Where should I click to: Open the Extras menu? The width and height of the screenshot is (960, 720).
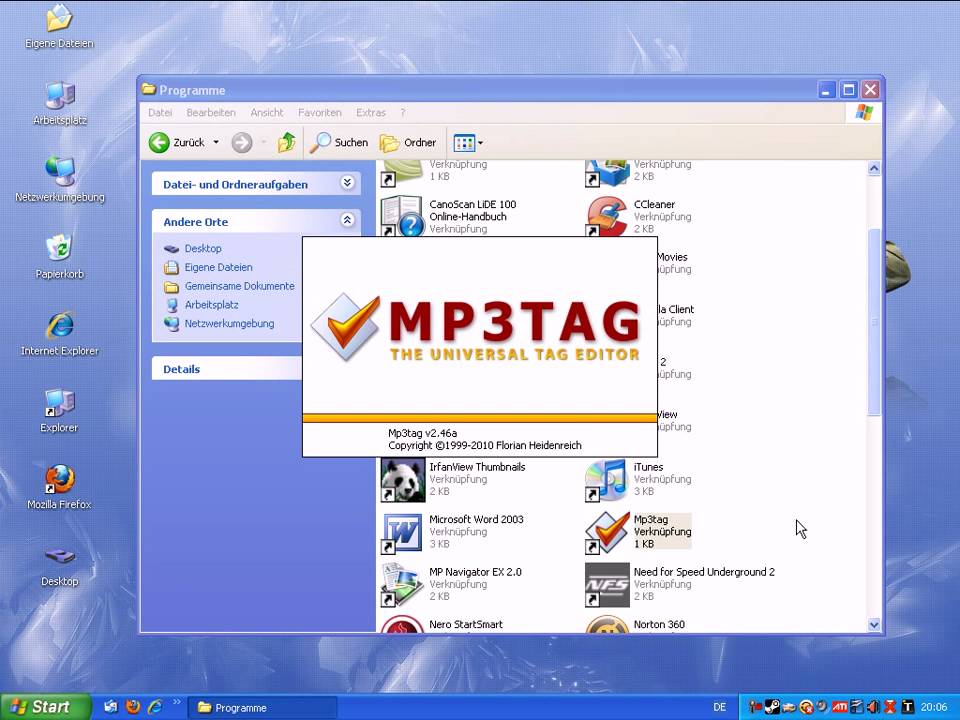[x=370, y=113]
